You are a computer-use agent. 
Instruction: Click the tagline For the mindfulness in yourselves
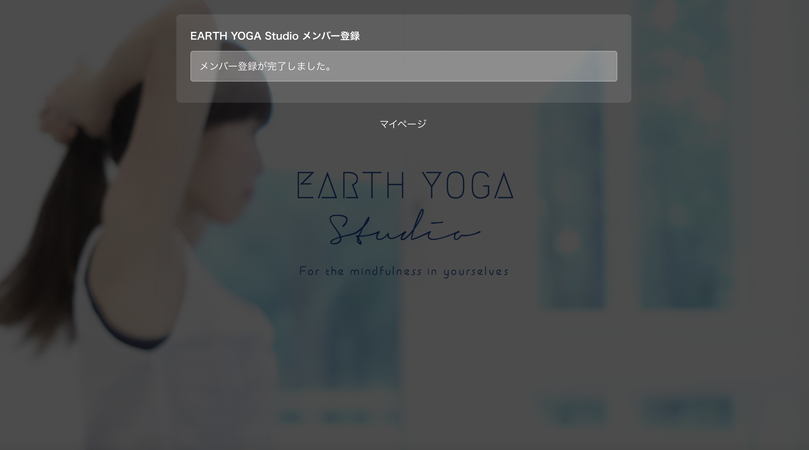pyautogui.click(x=404, y=271)
